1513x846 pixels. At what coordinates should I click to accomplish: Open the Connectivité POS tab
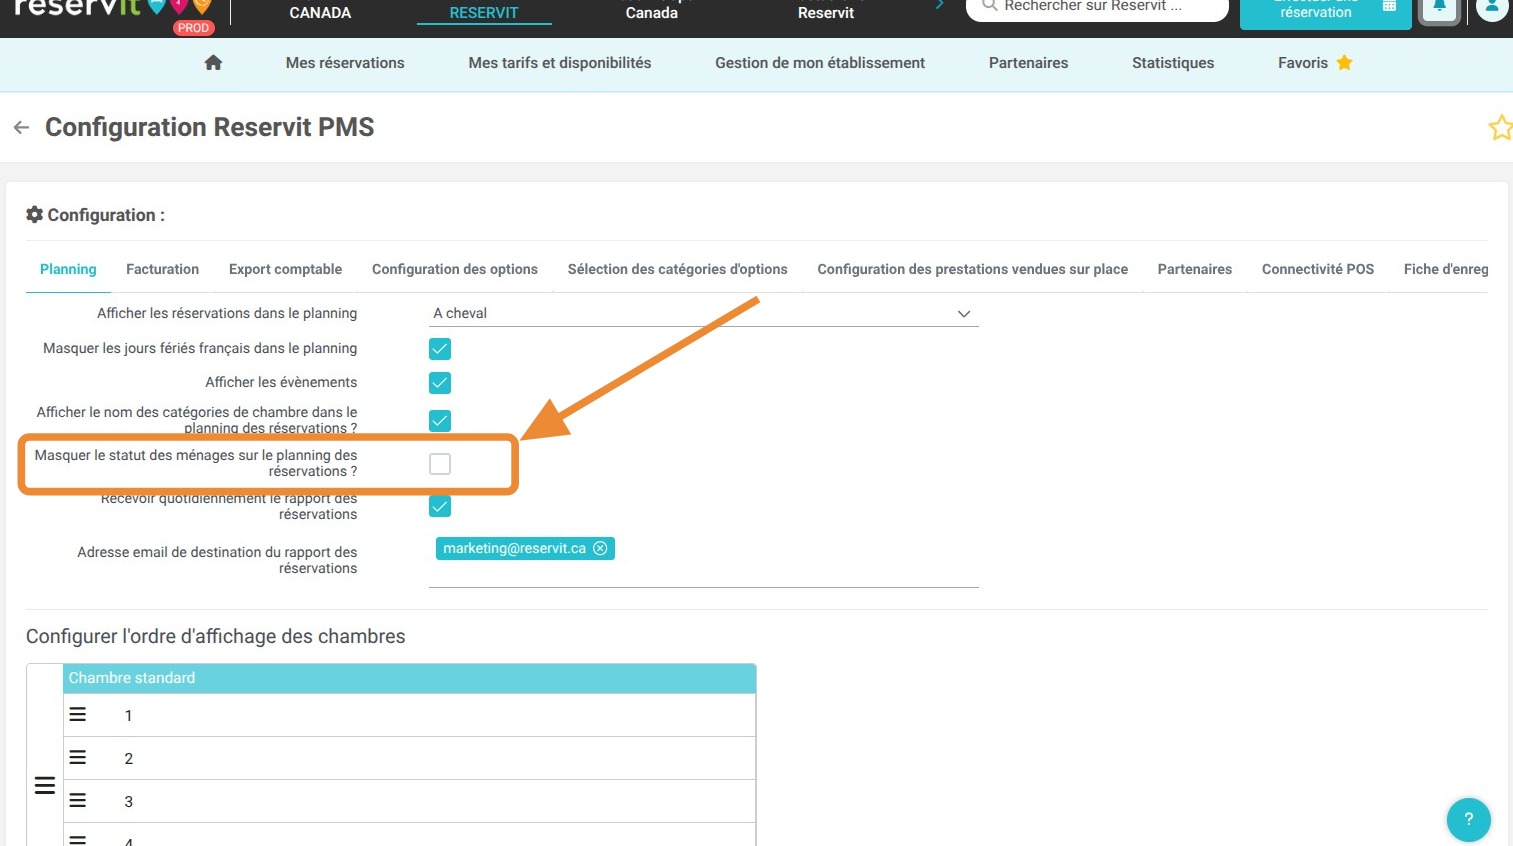point(1317,269)
